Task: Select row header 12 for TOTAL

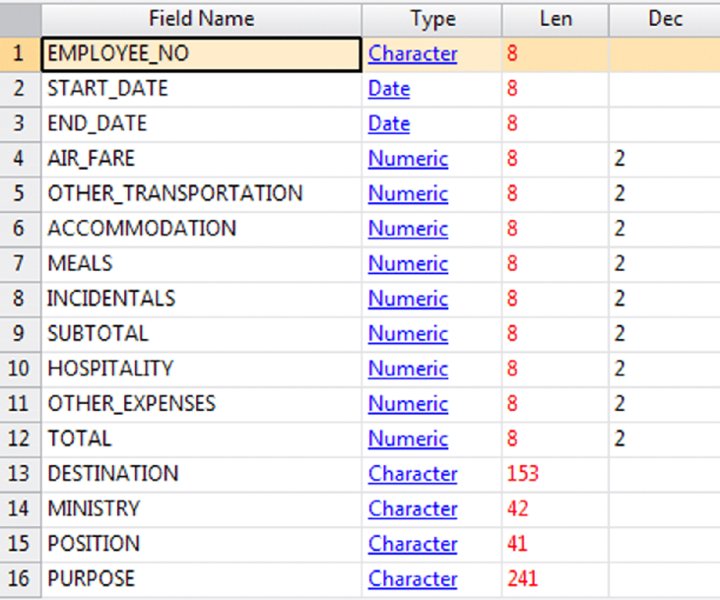Action: tap(19, 439)
